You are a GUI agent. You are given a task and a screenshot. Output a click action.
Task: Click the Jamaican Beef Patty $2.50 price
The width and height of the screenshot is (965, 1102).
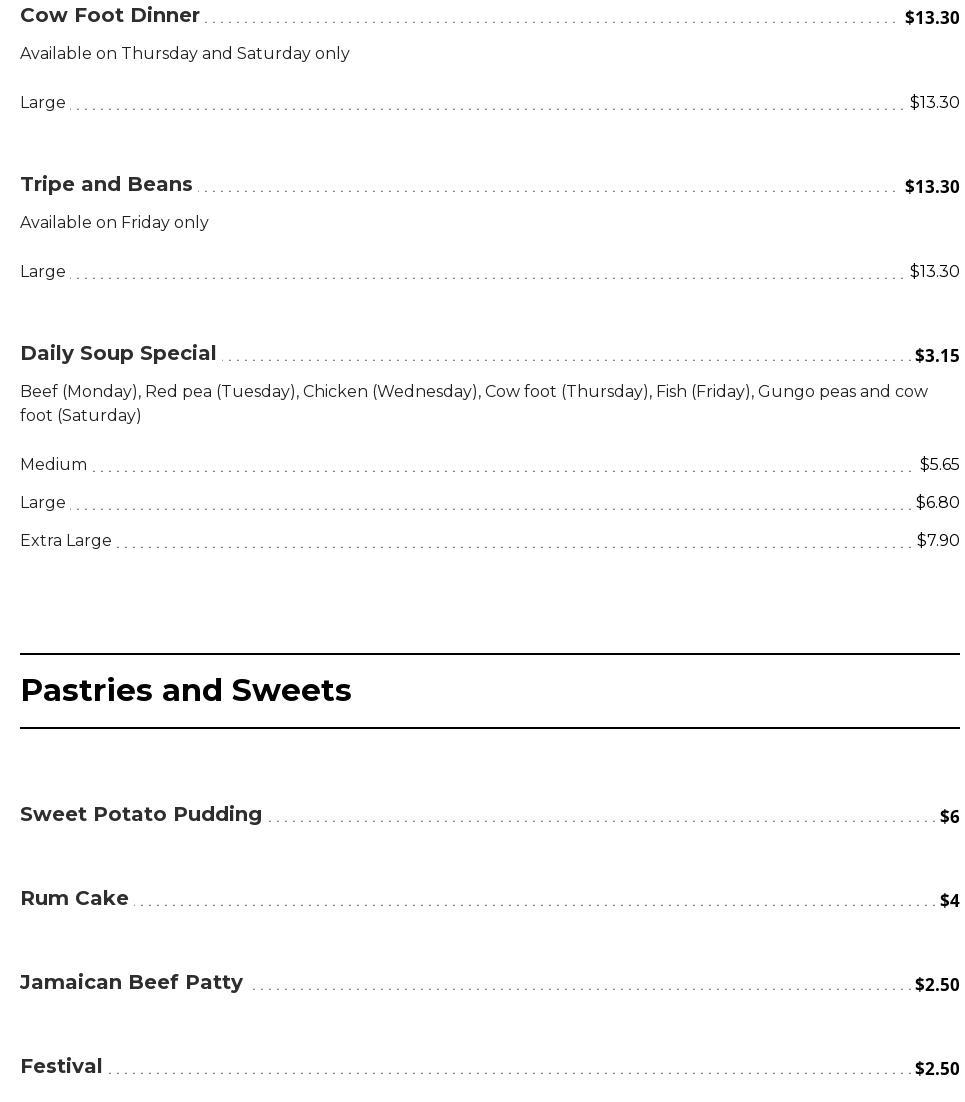[x=936, y=985]
